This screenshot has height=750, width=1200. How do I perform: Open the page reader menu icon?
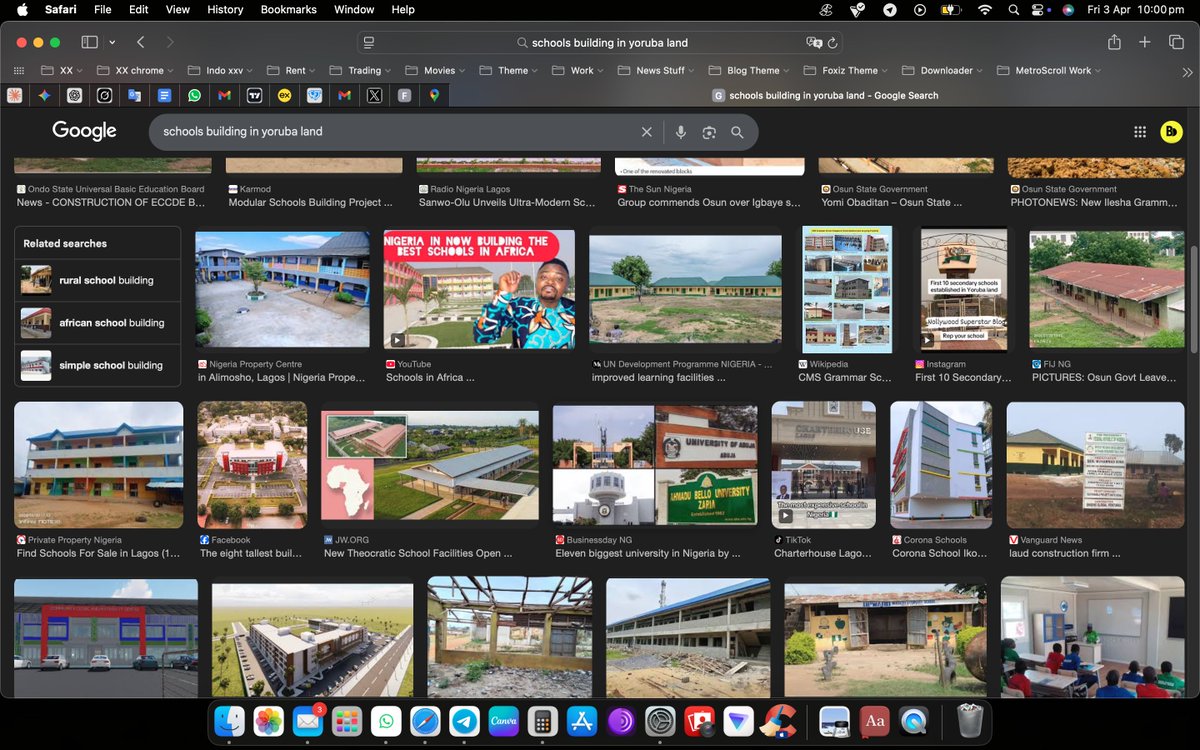(369, 43)
